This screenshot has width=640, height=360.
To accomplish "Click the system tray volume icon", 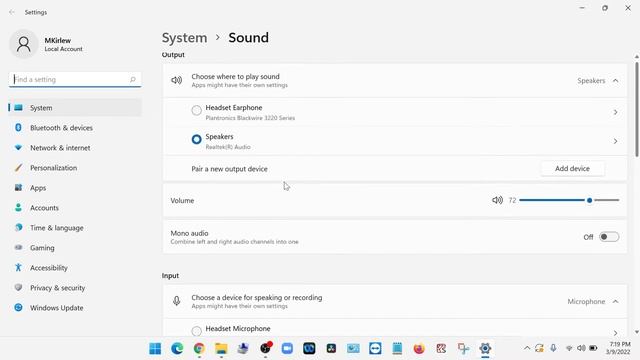I will coord(581,348).
